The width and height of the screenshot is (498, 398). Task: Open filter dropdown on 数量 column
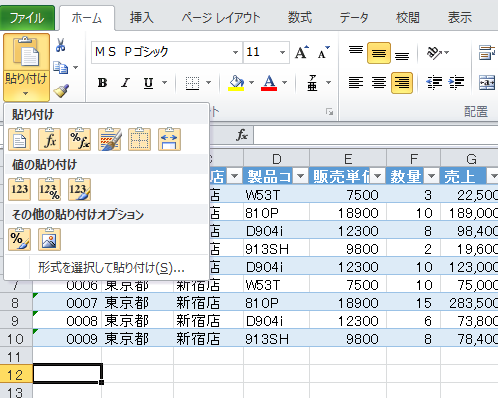point(432,176)
